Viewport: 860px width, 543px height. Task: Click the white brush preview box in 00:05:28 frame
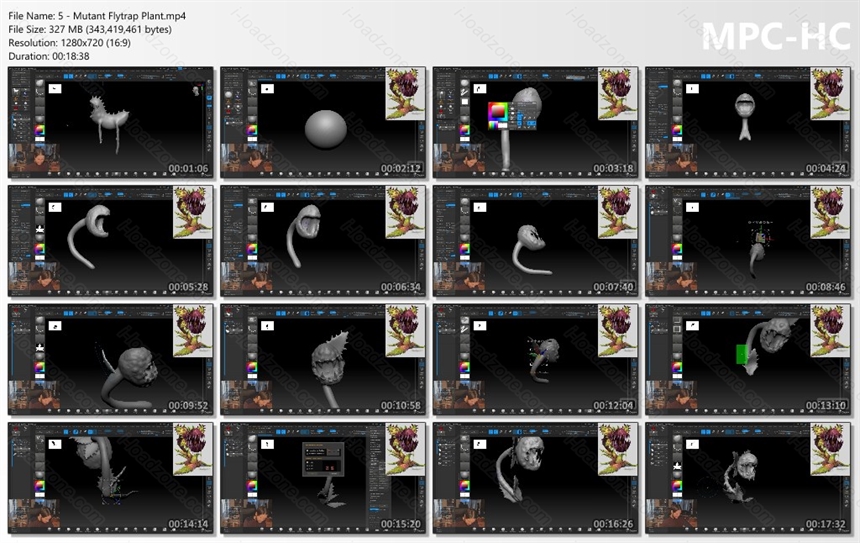(55, 207)
